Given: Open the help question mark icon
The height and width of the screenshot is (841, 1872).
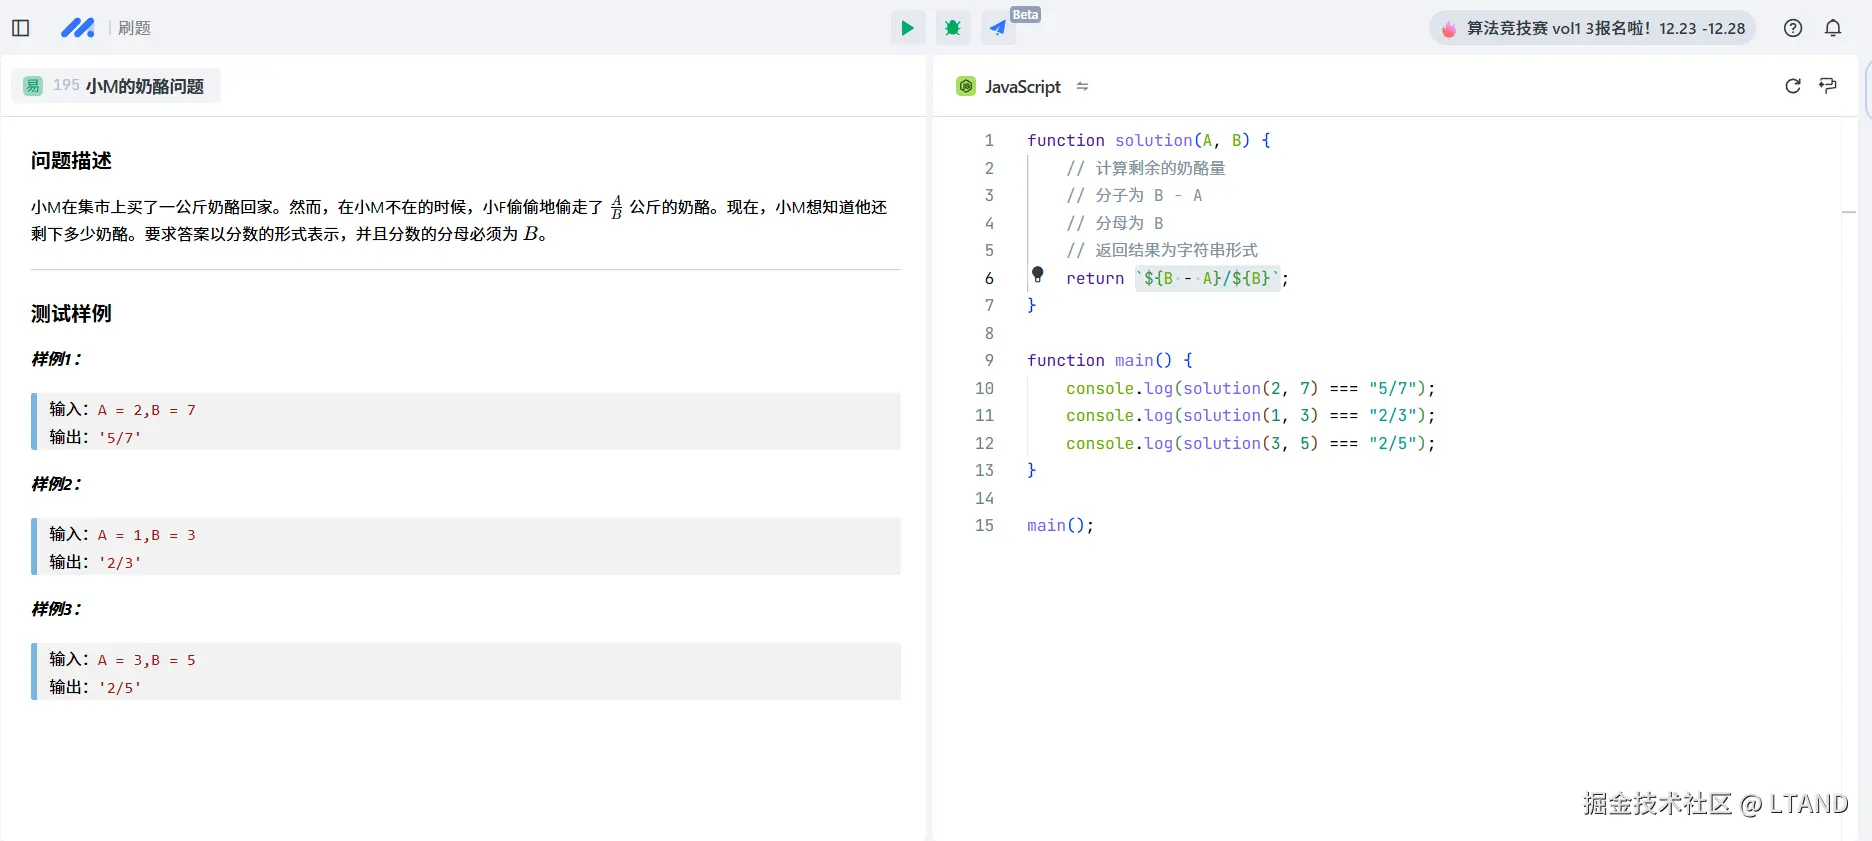Looking at the screenshot, I should coord(1793,28).
